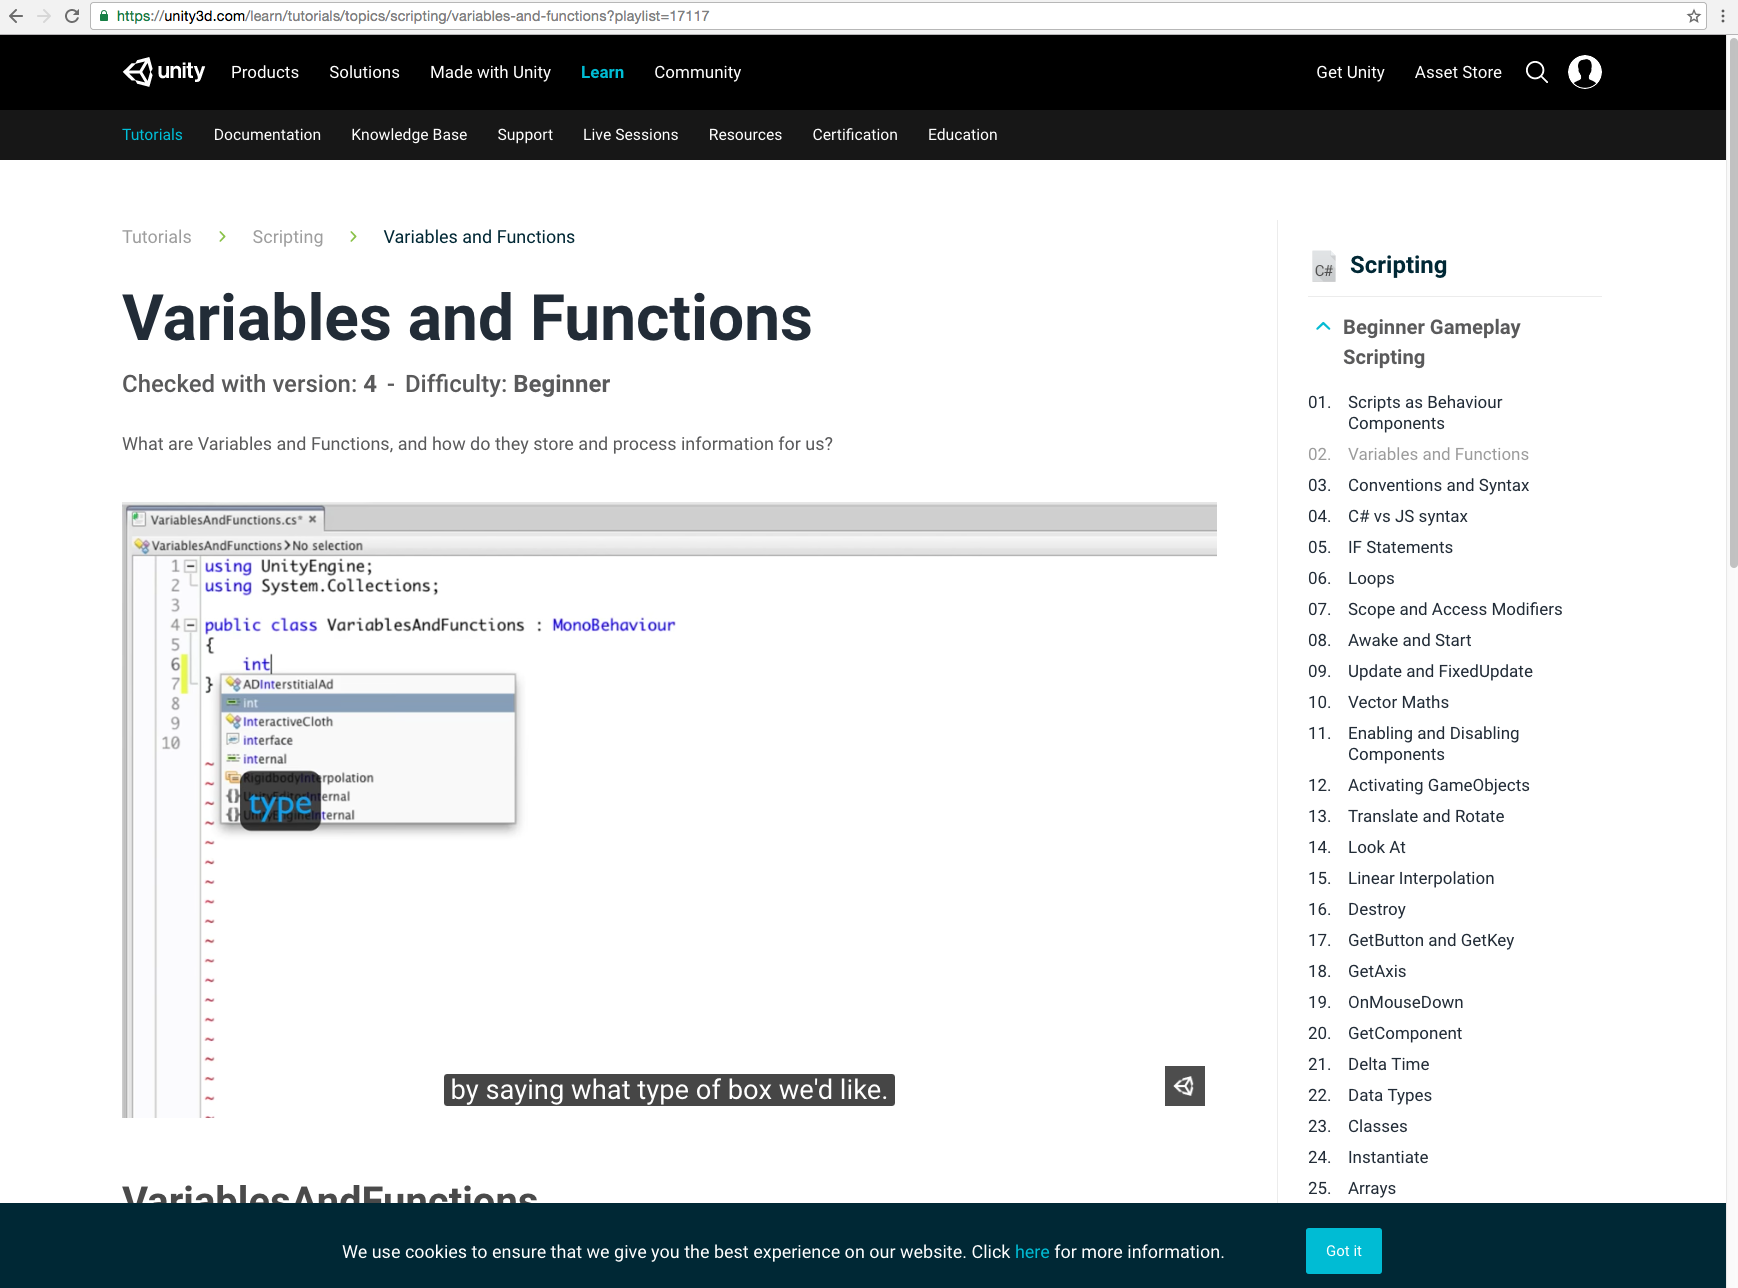Open C# vs JS syntax lesson

pos(1407,516)
